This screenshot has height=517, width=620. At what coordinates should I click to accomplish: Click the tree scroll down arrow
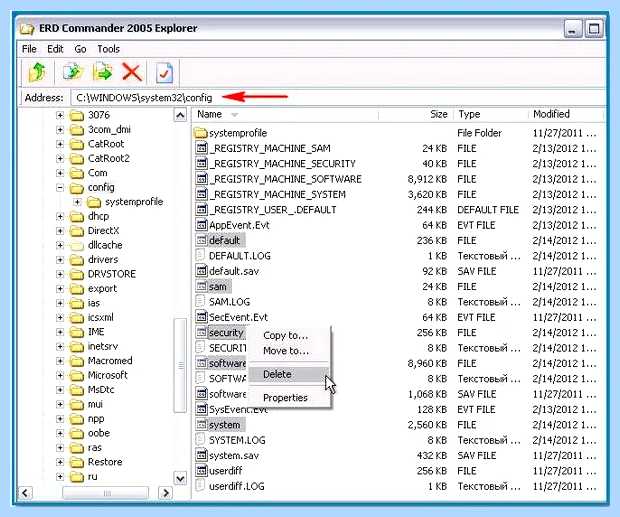click(x=180, y=478)
